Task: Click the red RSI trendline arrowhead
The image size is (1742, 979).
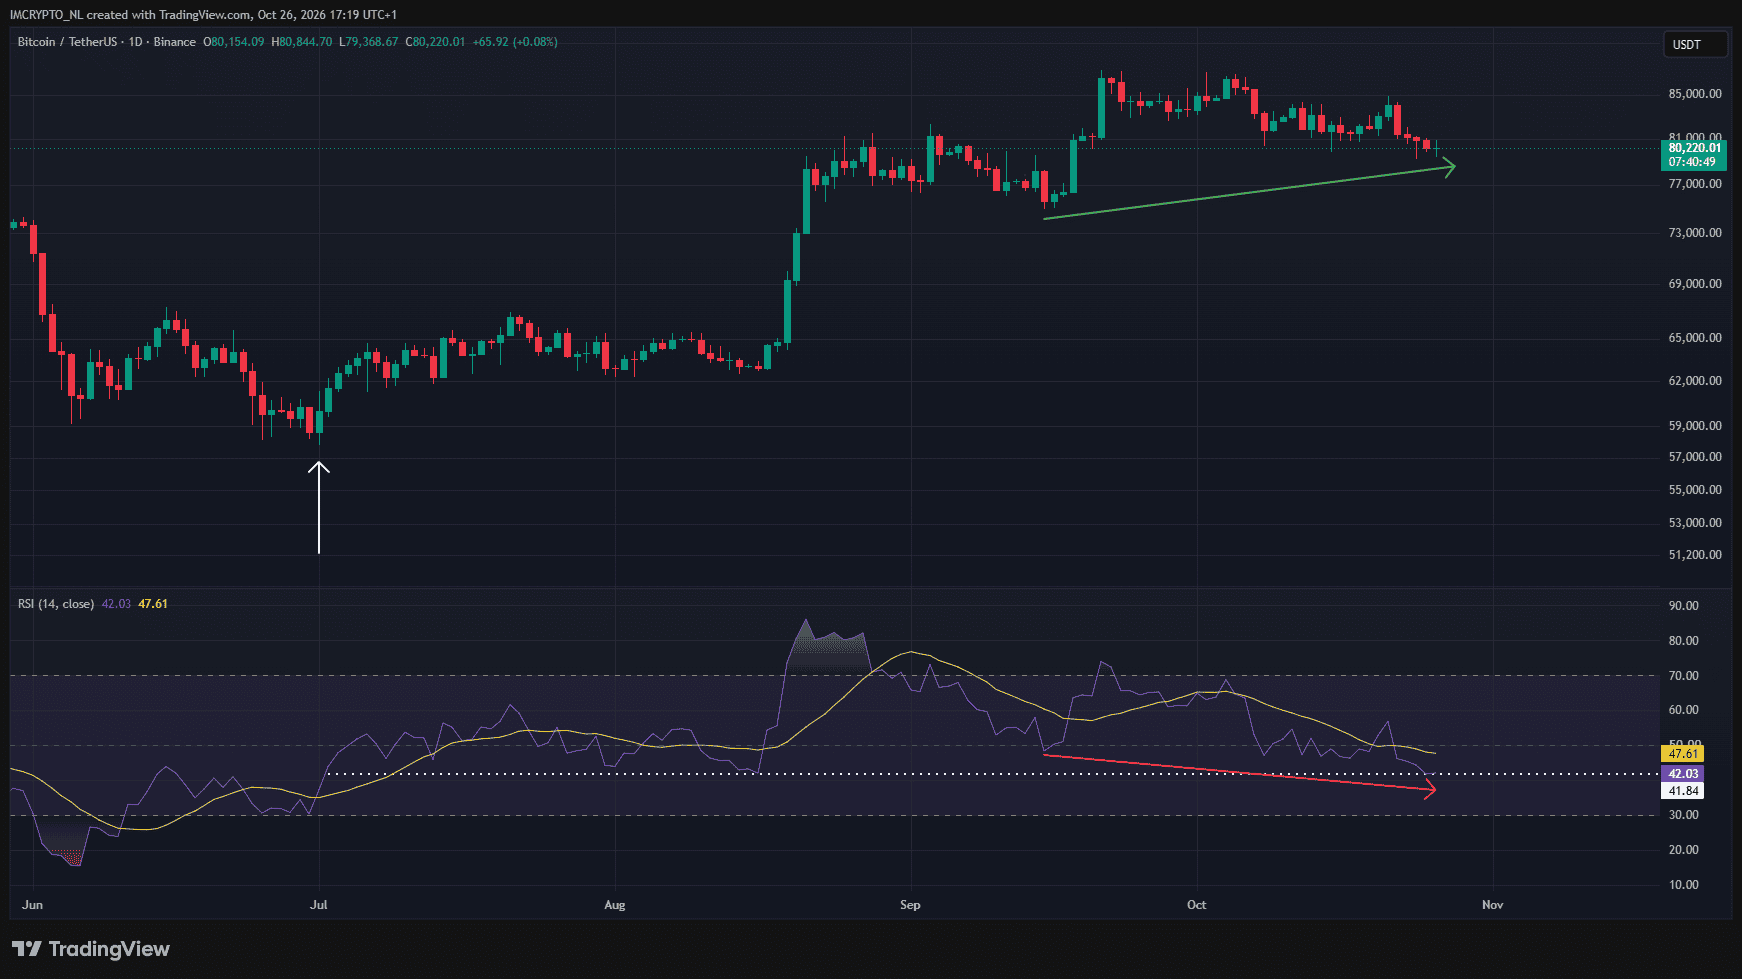Action: point(1429,790)
